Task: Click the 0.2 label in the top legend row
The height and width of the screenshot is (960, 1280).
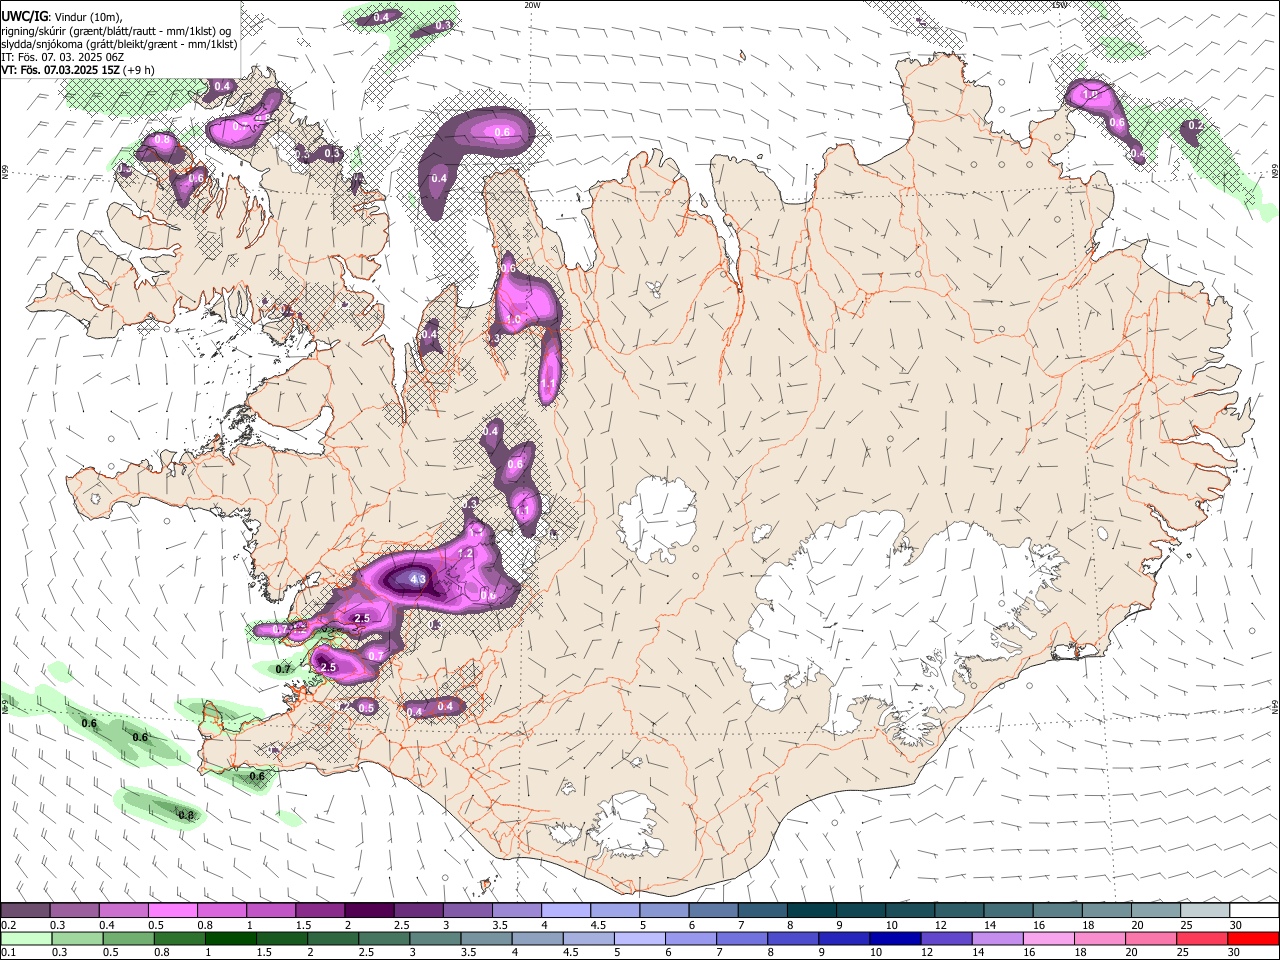Action: pos(8,925)
